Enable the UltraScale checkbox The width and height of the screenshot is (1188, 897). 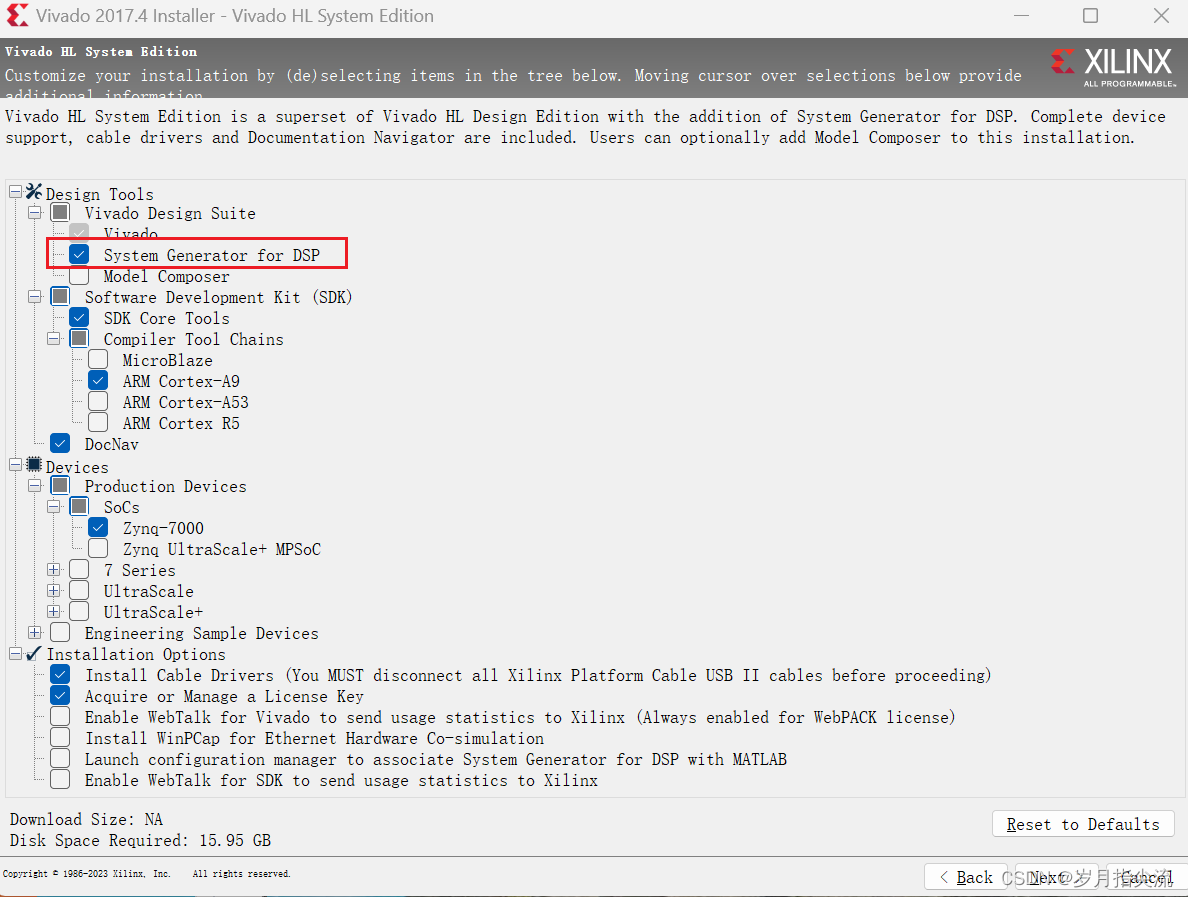coord(79,590)
